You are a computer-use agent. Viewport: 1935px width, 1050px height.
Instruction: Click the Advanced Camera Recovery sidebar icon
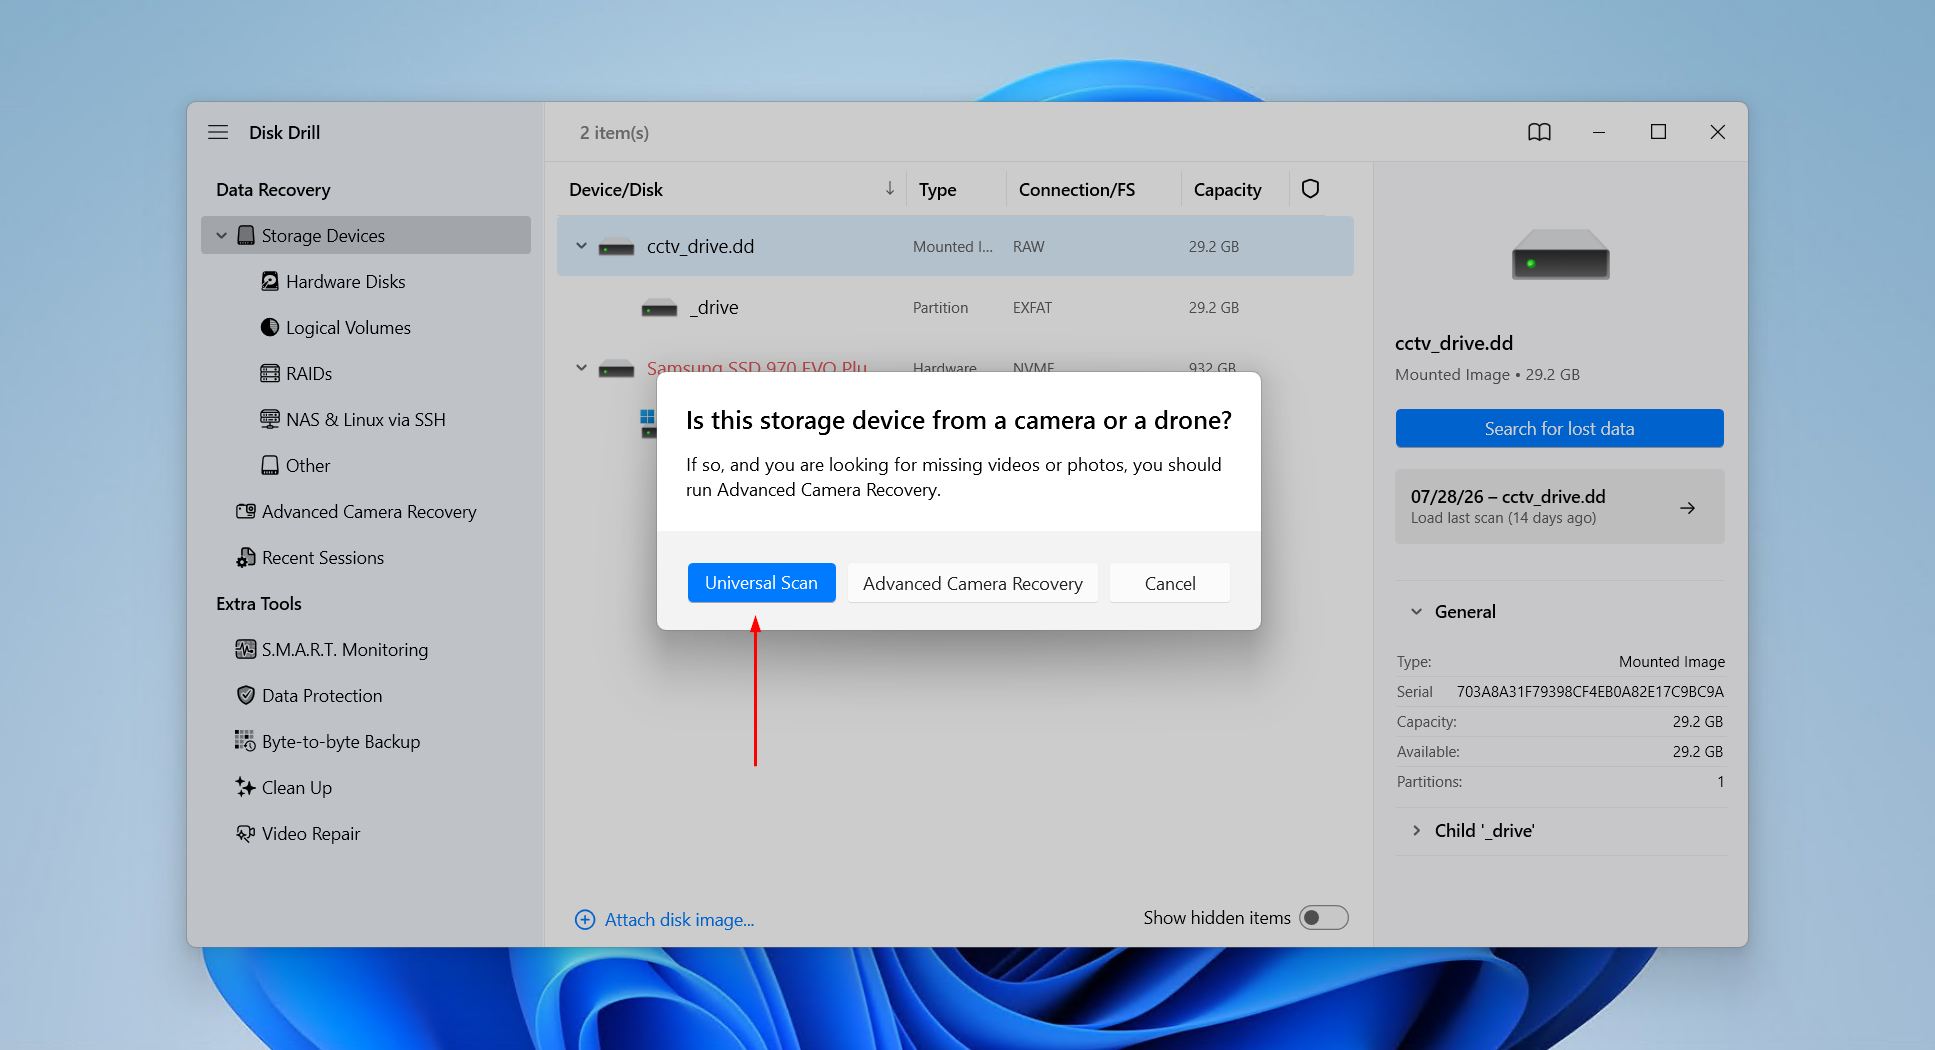(246, 511)
